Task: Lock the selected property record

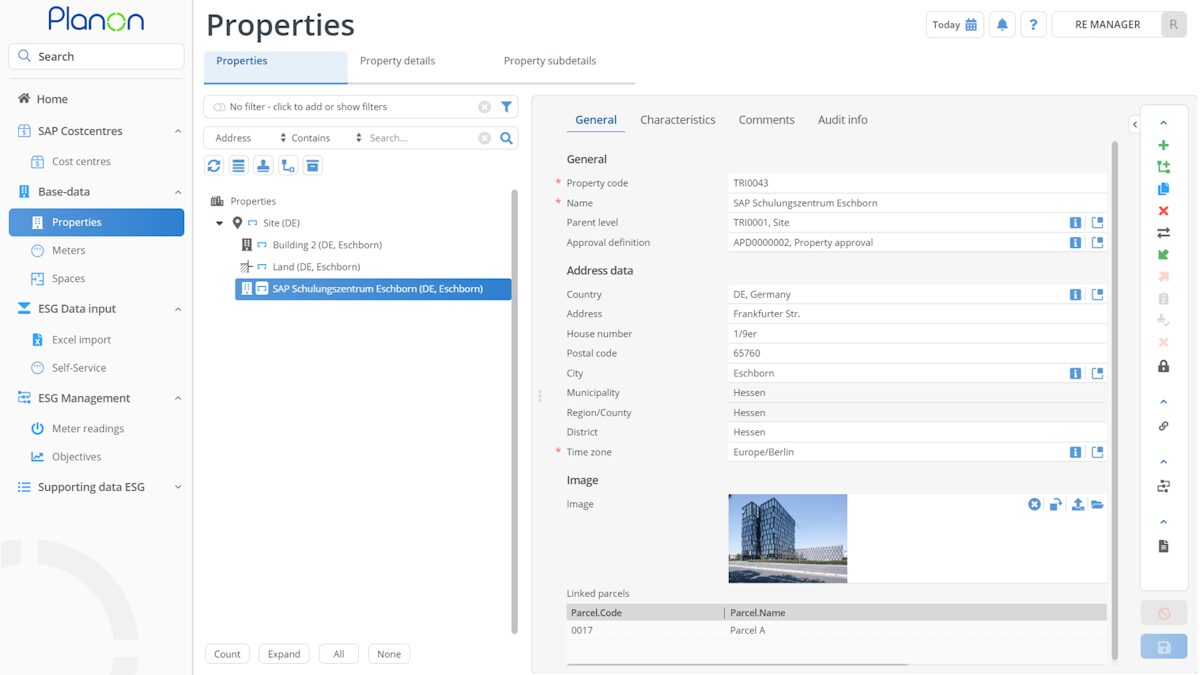Action: 1163,366
